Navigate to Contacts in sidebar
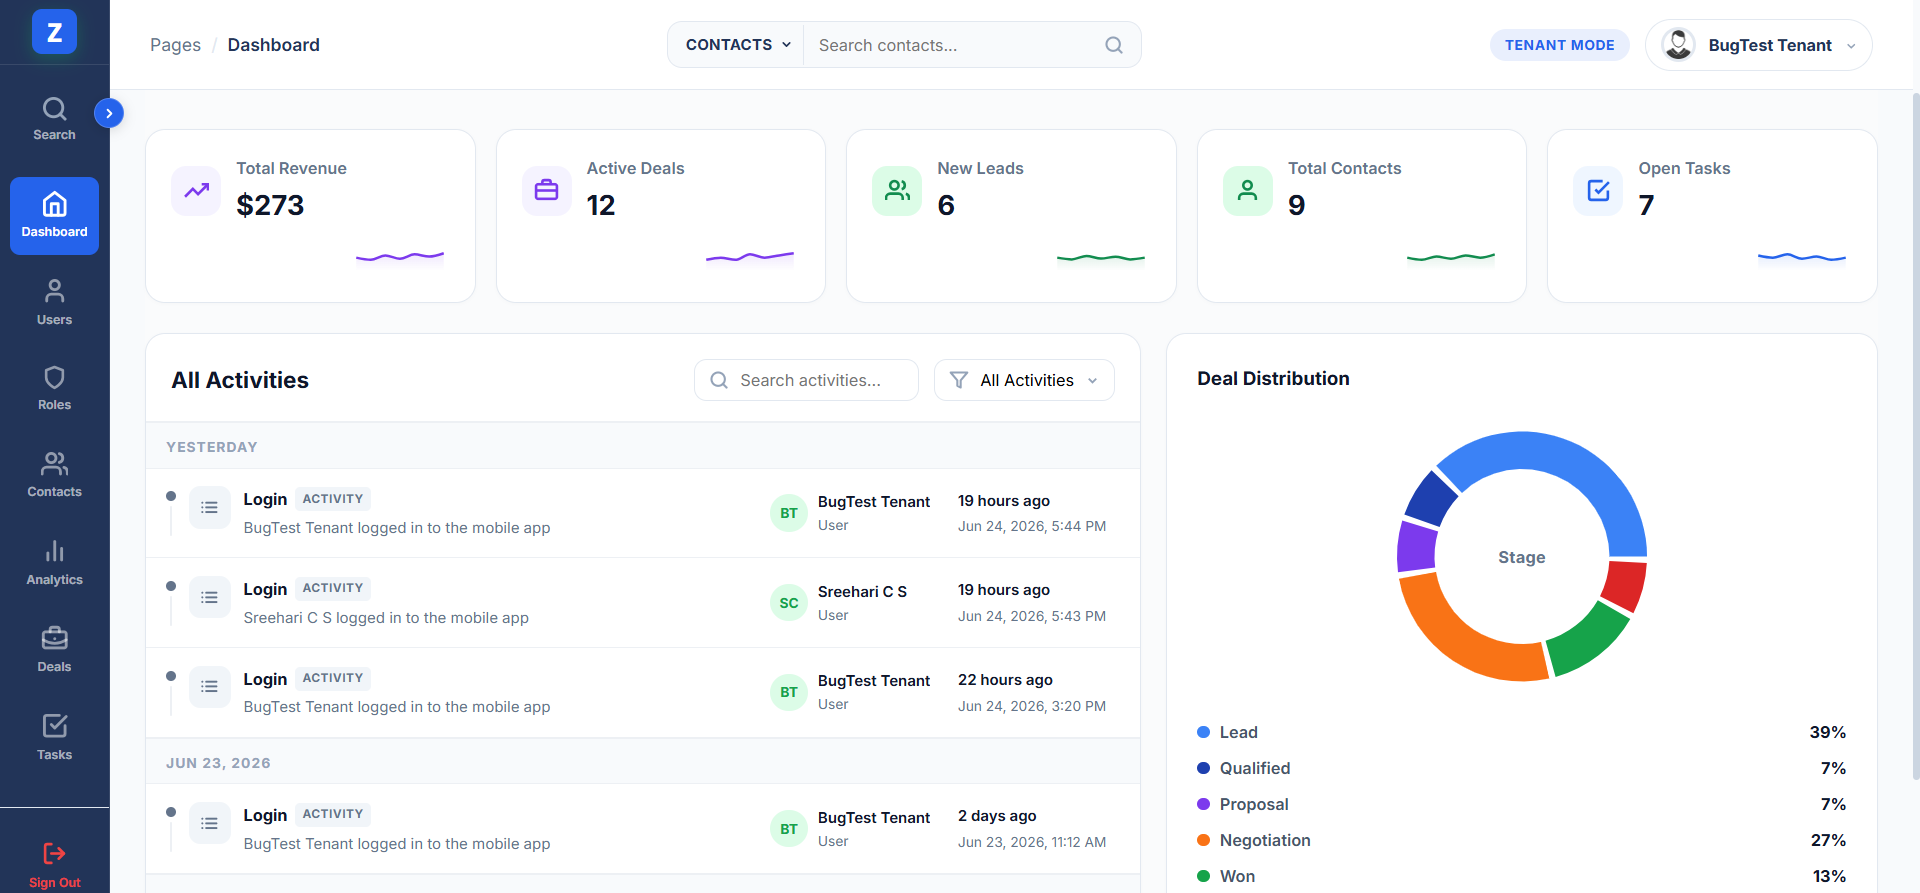This screenshot has height=893, width=1920. [54, 476]
